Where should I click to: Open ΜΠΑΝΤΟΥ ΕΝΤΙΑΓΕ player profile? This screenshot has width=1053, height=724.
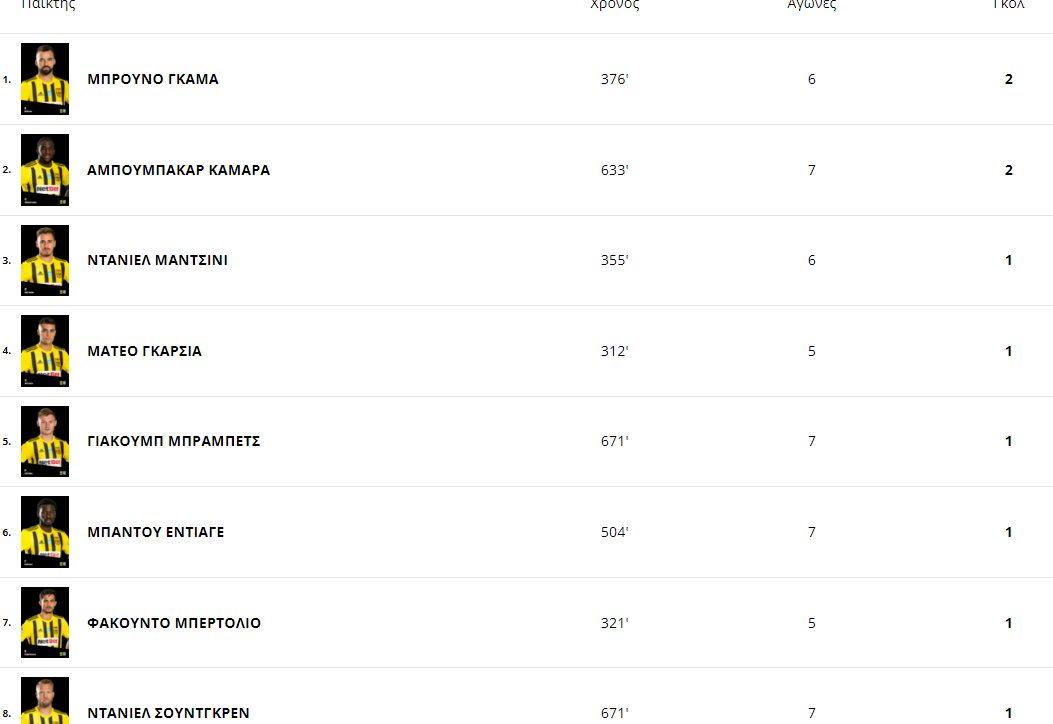[156, 532]
